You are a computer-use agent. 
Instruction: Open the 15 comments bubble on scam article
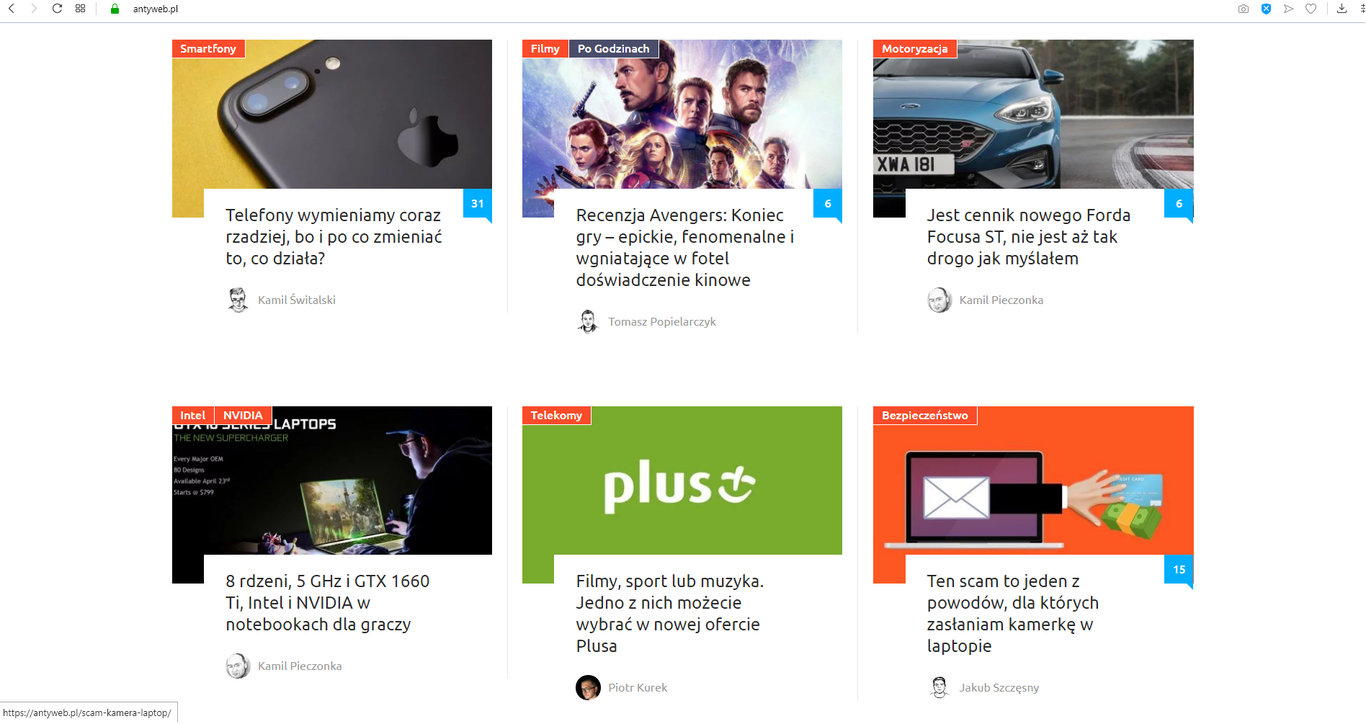point(1179,571)
